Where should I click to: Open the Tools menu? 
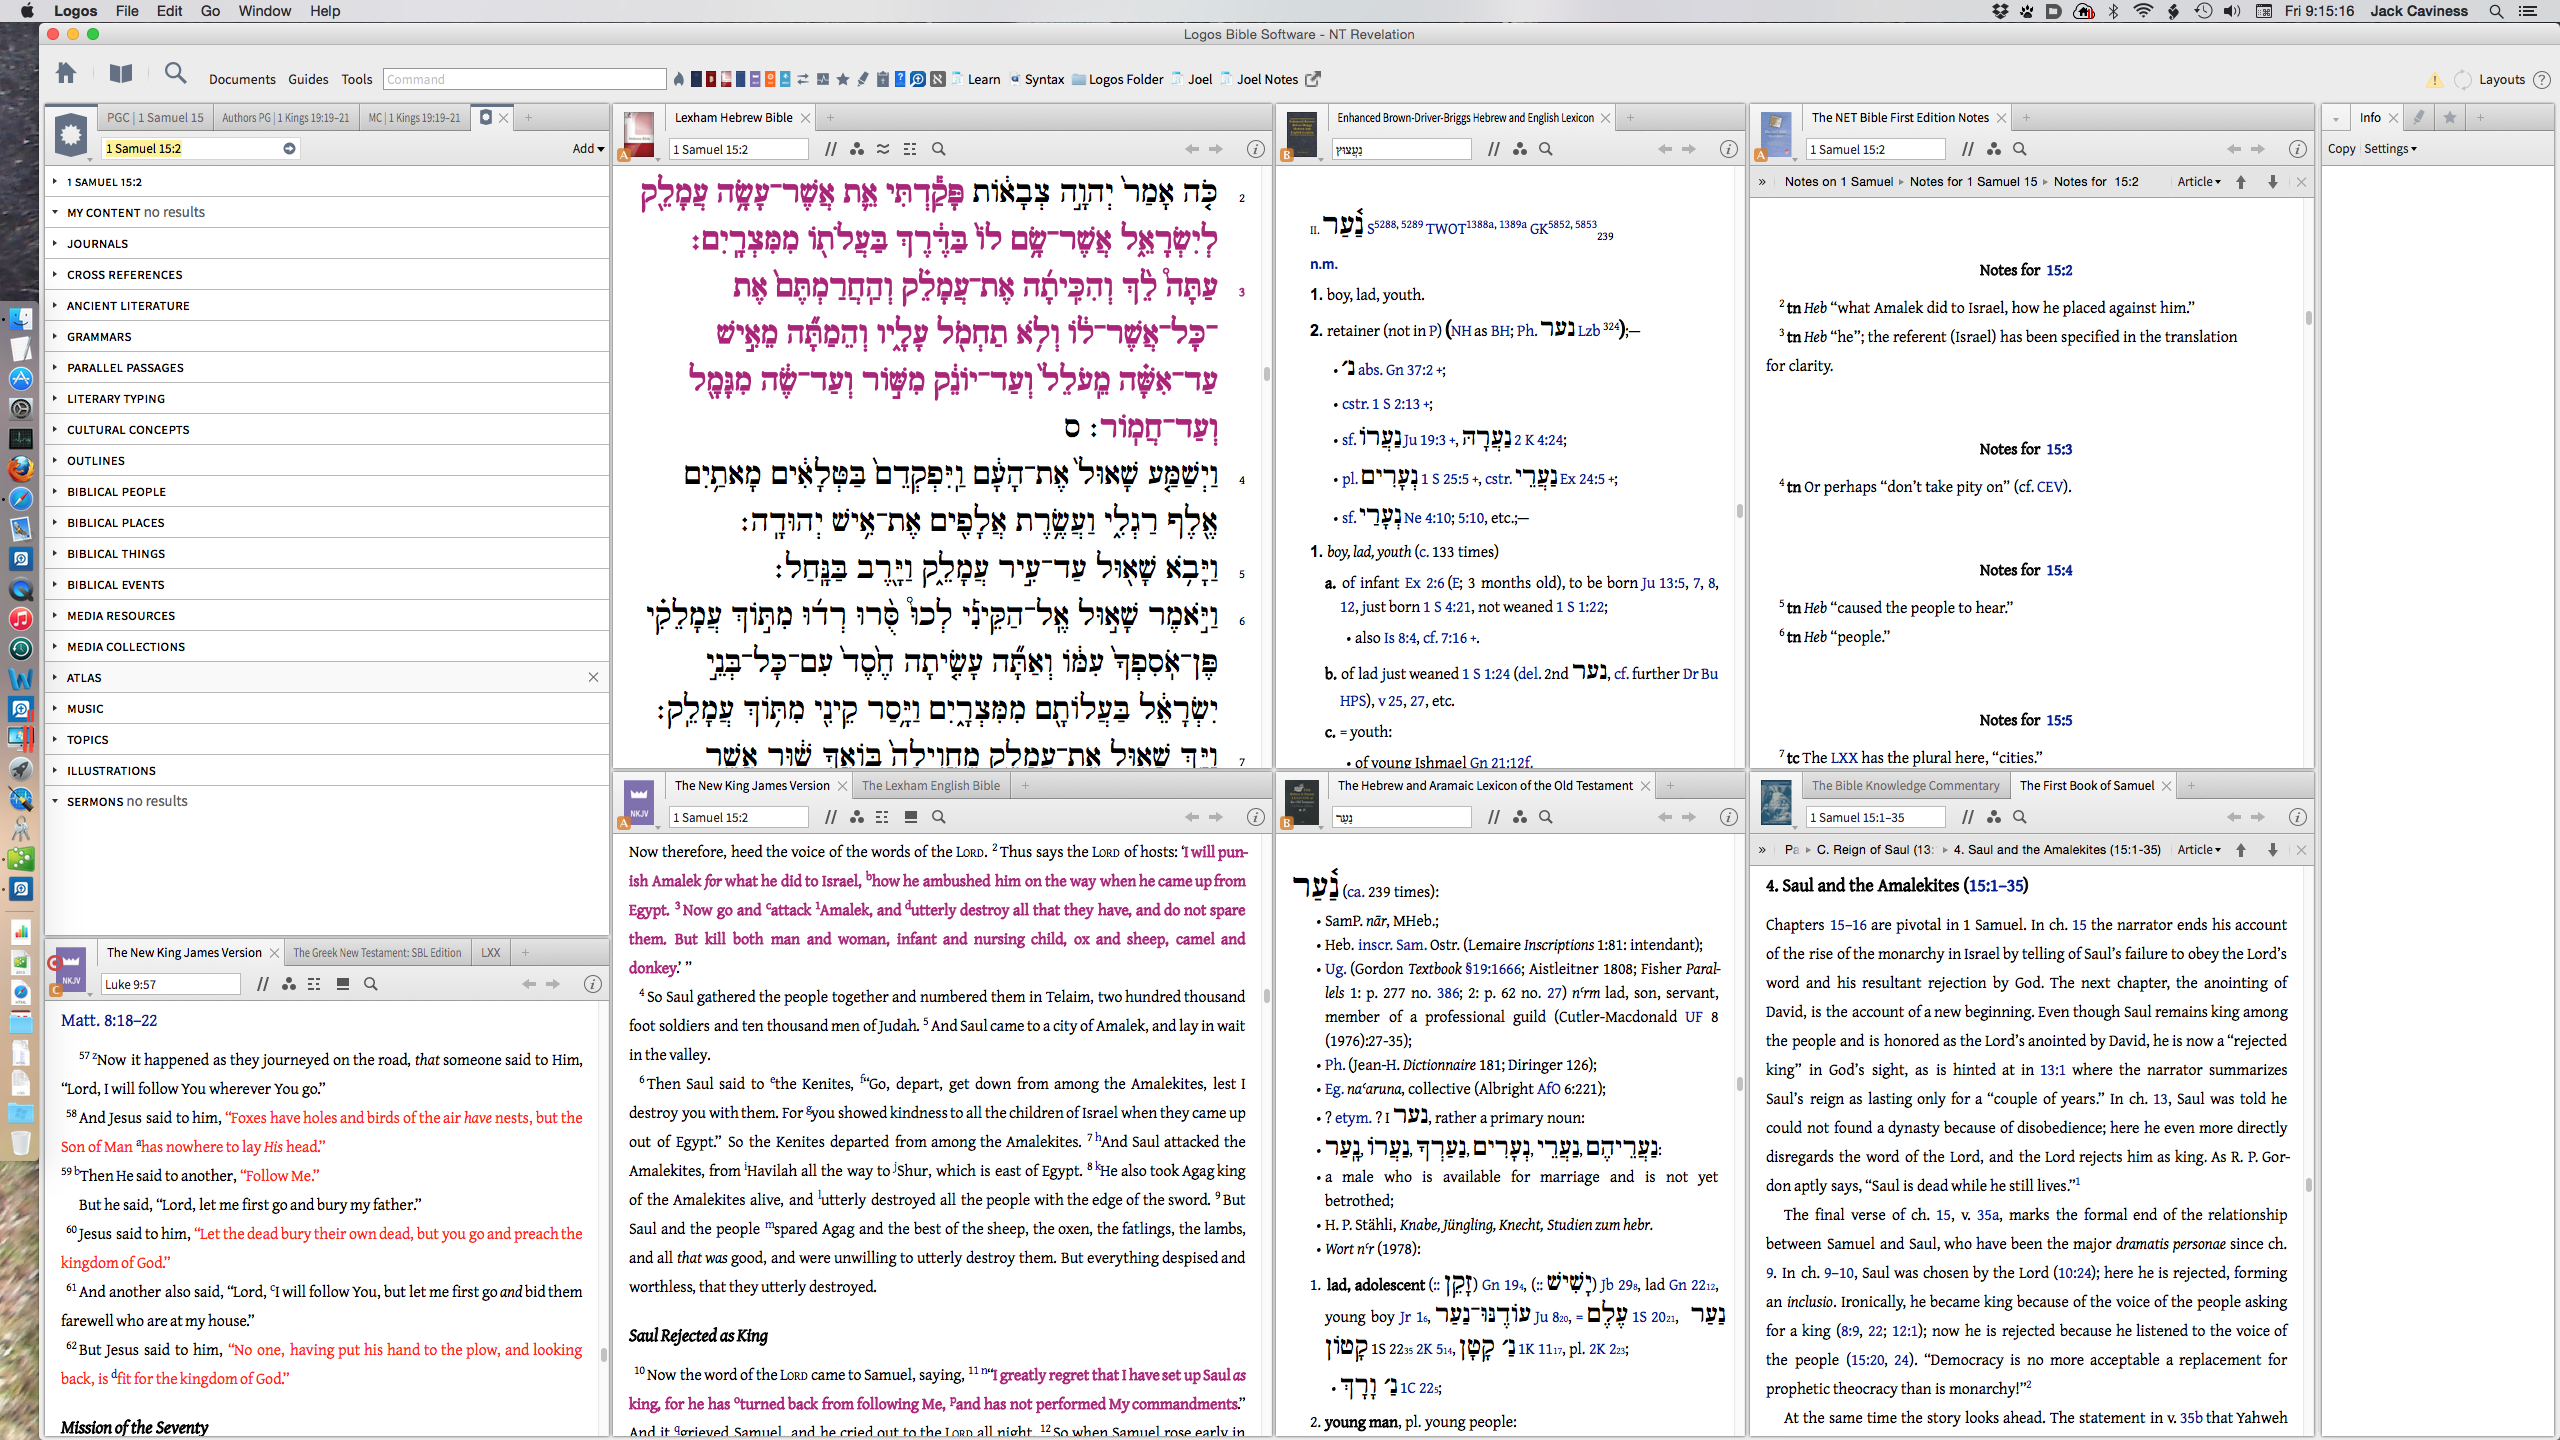pos(356,79)
